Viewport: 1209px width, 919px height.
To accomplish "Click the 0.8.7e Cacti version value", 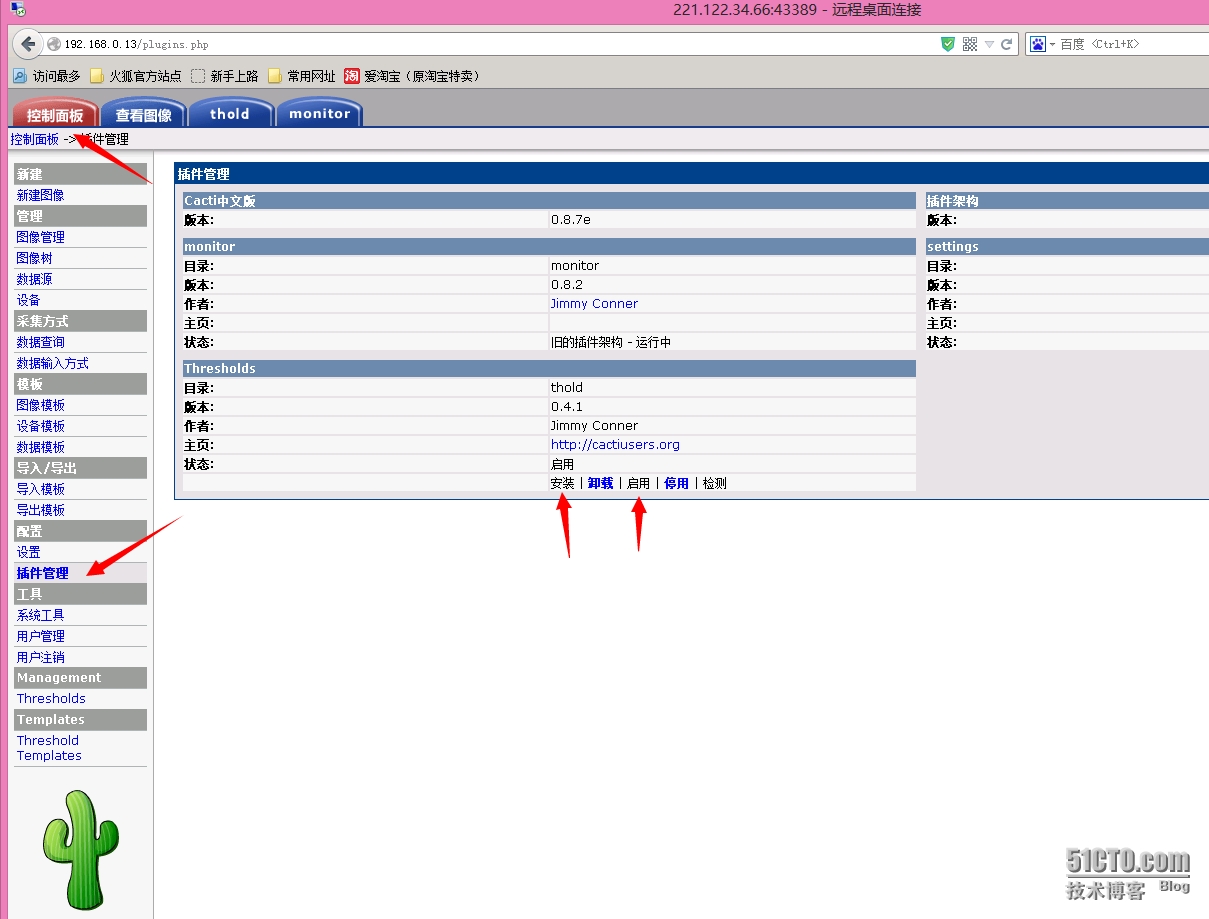I will point(569,220).
